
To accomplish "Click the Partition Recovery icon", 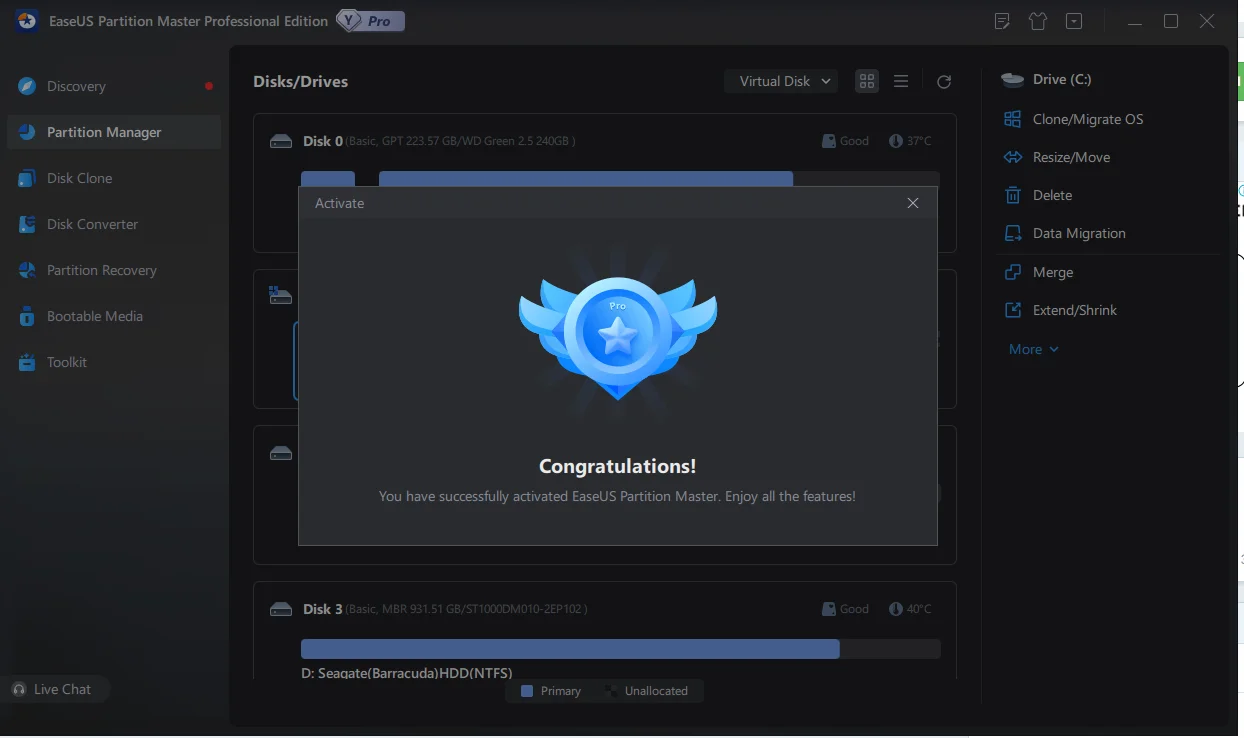I will point(27,270).
